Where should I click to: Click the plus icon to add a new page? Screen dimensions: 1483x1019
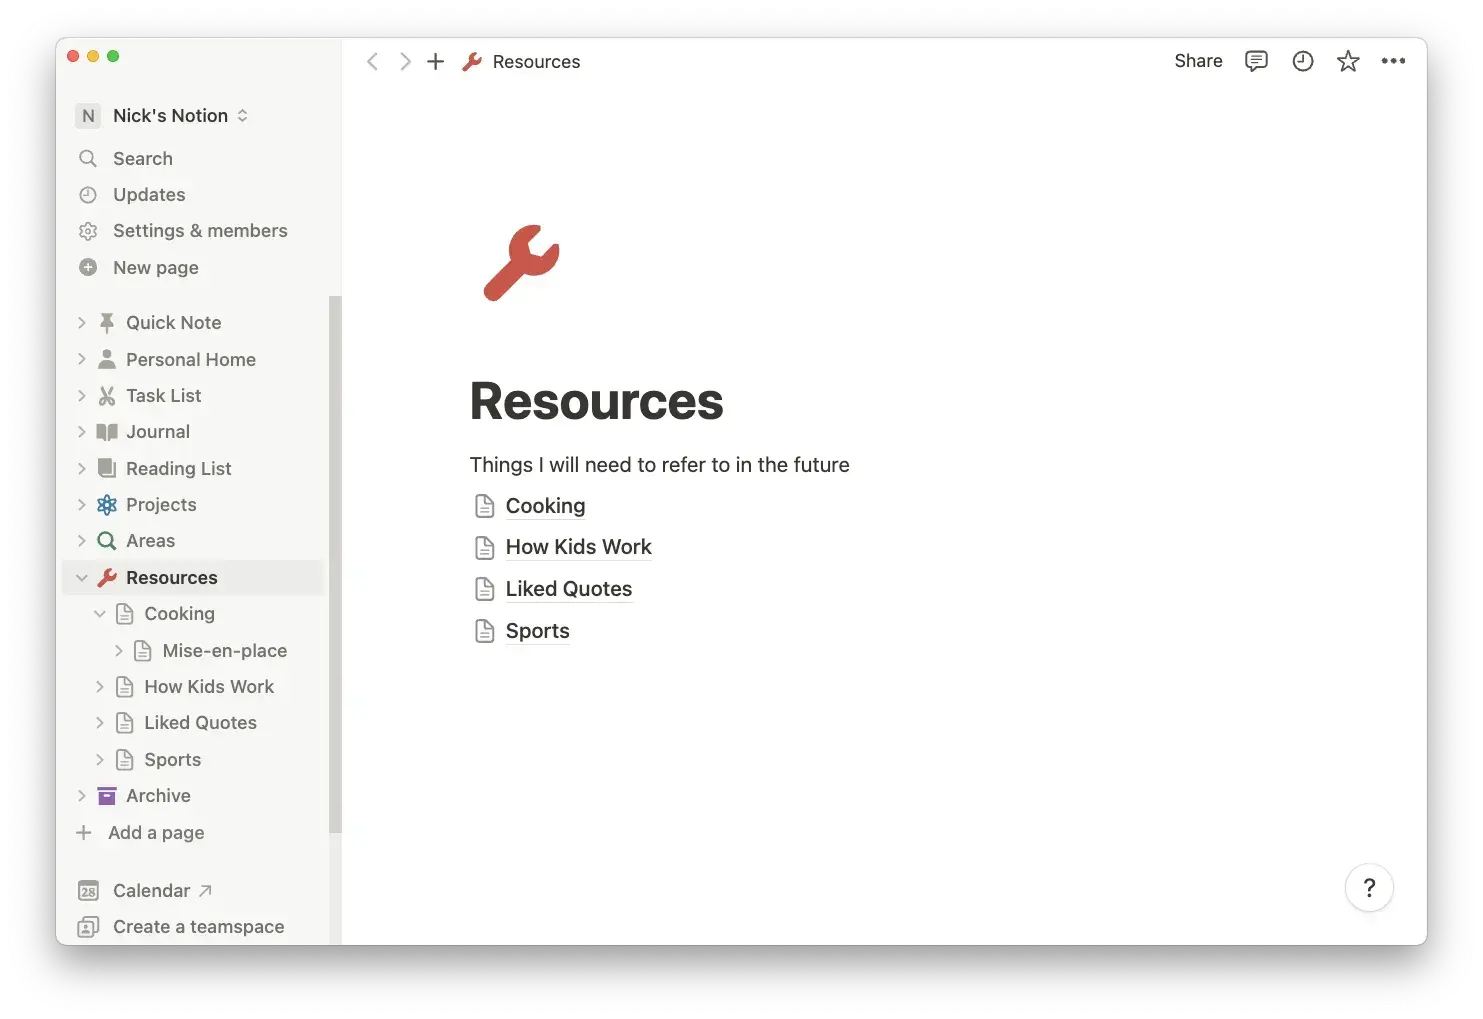(435, 61)
